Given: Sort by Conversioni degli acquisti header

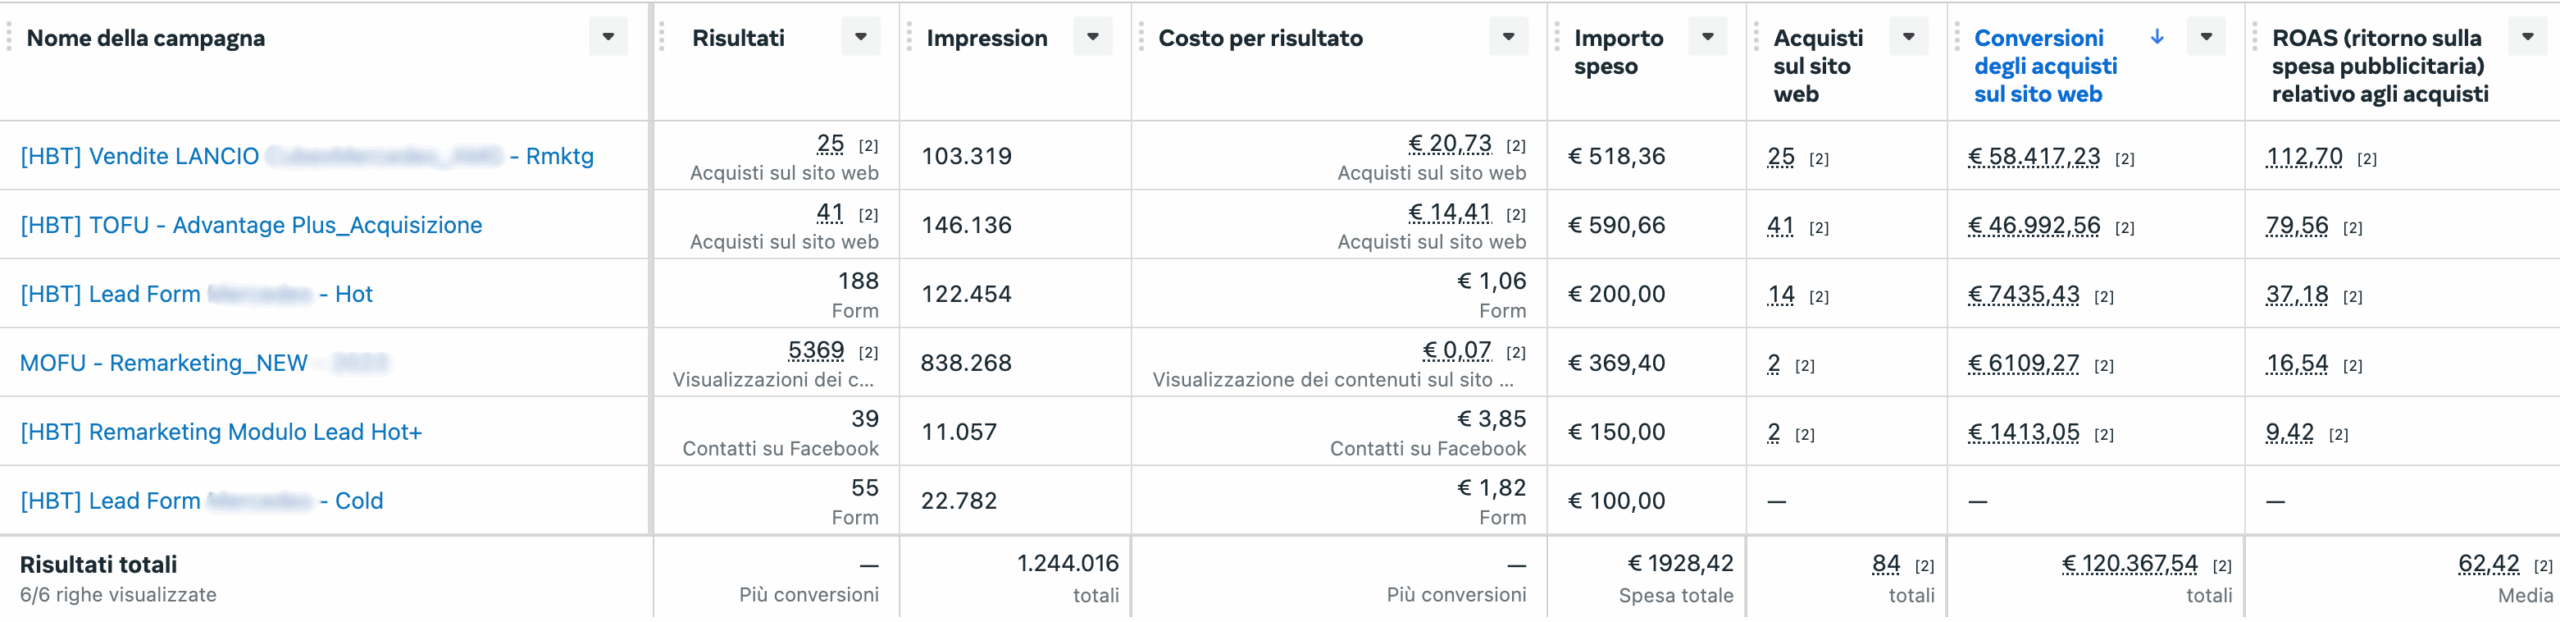Looking at the screenshot, I should click(2045, 66).
